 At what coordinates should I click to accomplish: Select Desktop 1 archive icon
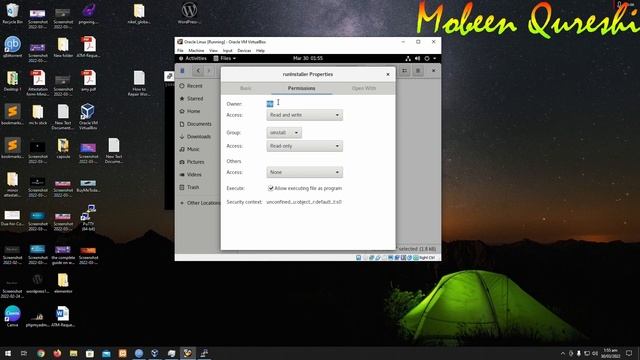pyautogui.click(x=12, y=80)
